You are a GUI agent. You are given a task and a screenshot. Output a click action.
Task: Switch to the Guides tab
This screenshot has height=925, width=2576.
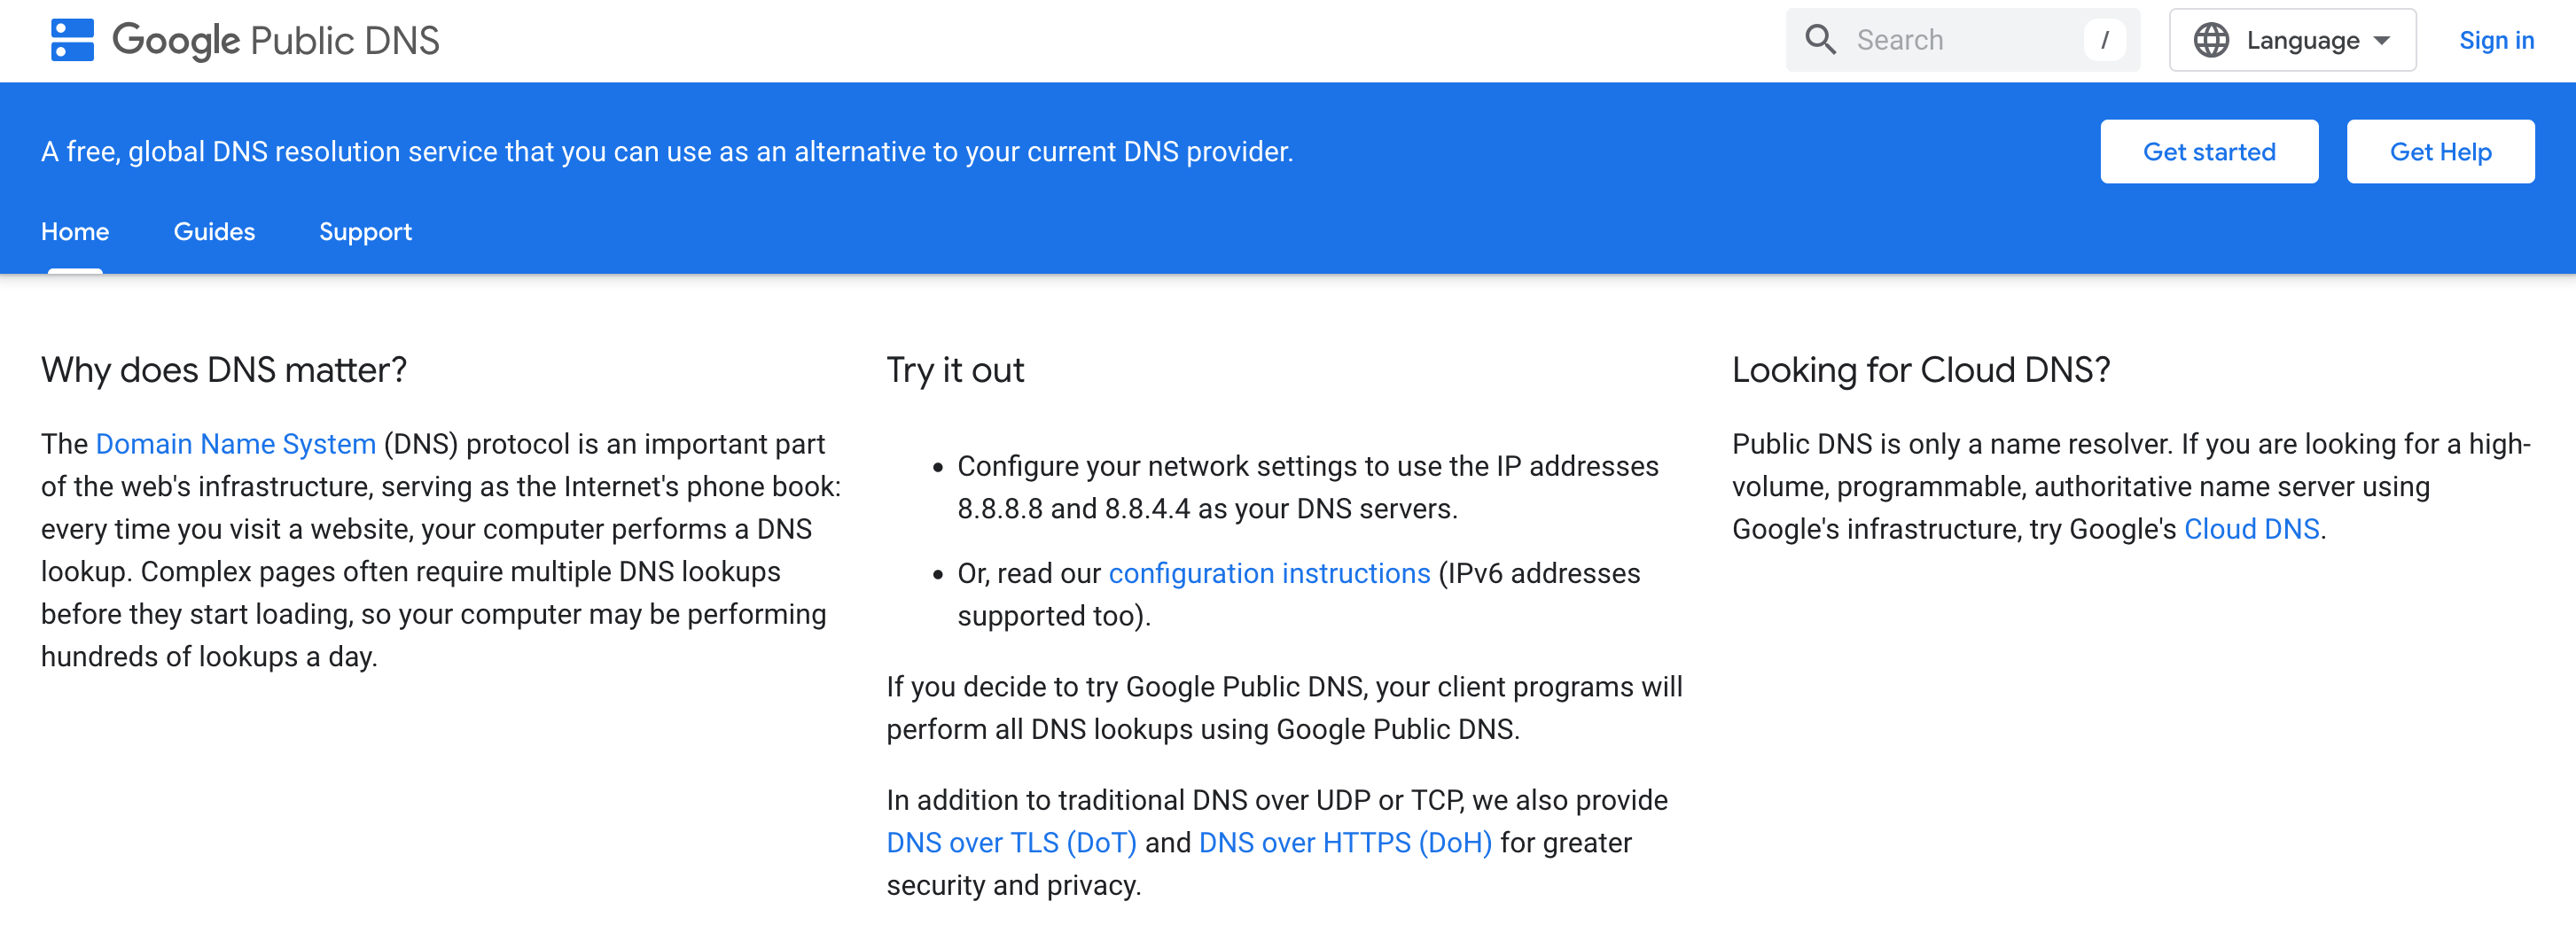[x=214, y=232]
